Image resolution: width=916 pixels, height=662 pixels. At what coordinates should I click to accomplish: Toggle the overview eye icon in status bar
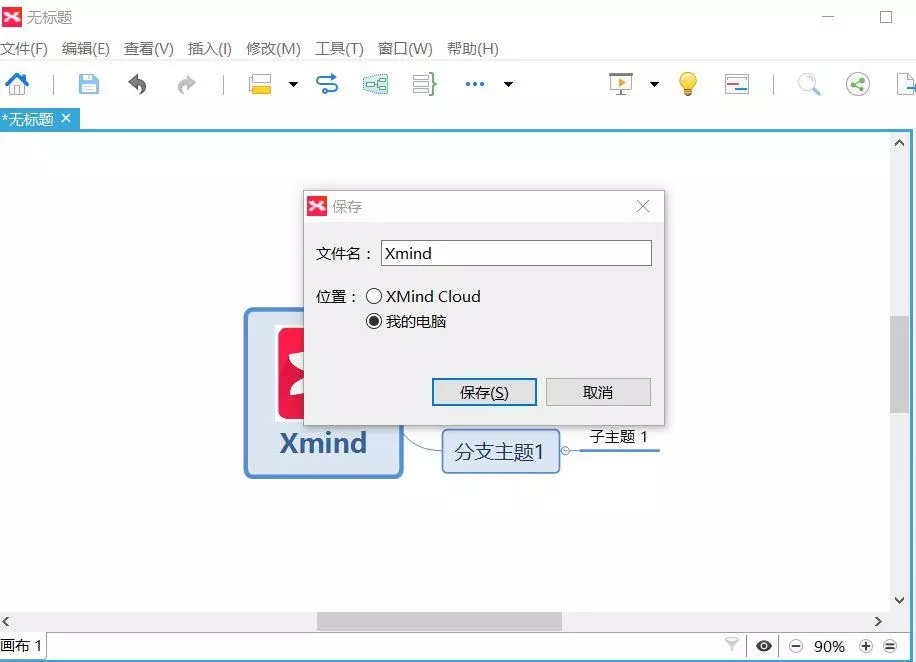[x=764, y=646]
